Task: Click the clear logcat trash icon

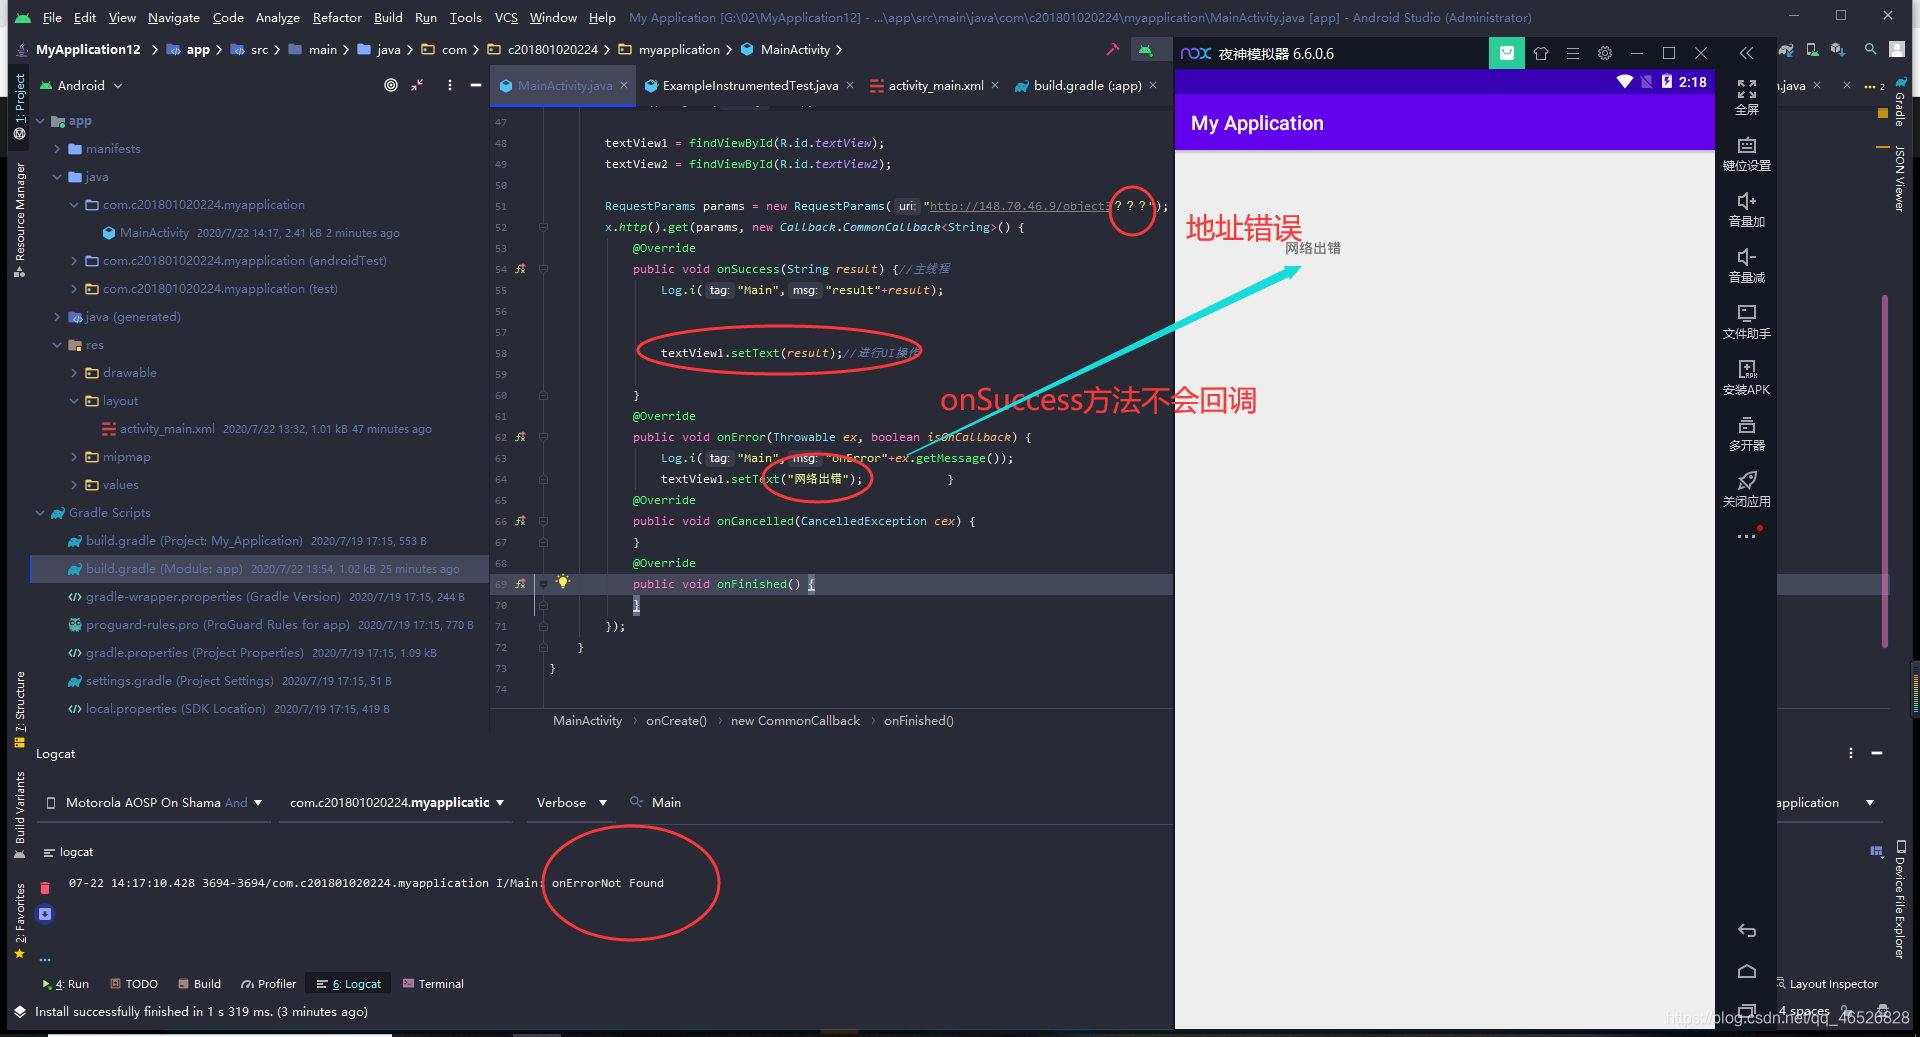Action: 45,888
